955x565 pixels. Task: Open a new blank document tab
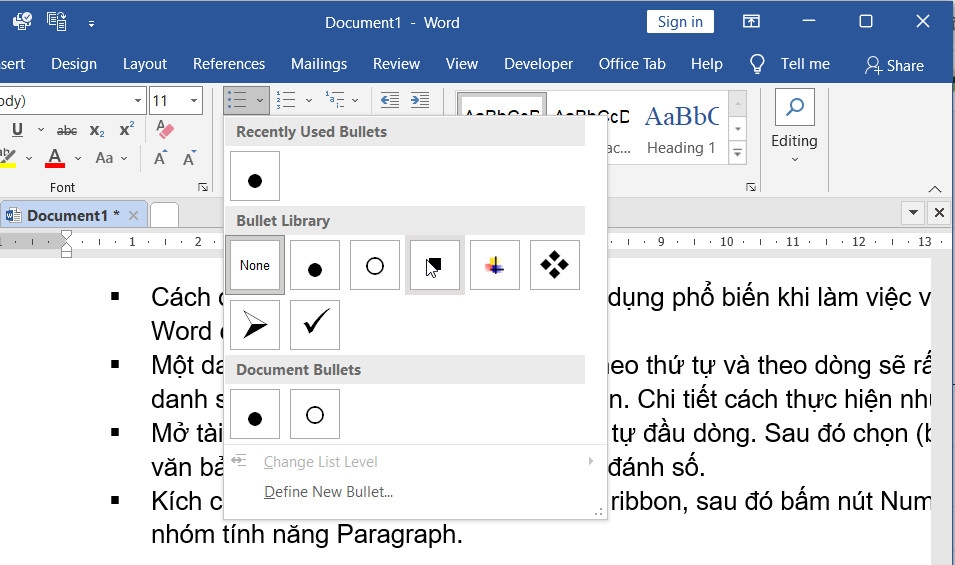point(164,216)
